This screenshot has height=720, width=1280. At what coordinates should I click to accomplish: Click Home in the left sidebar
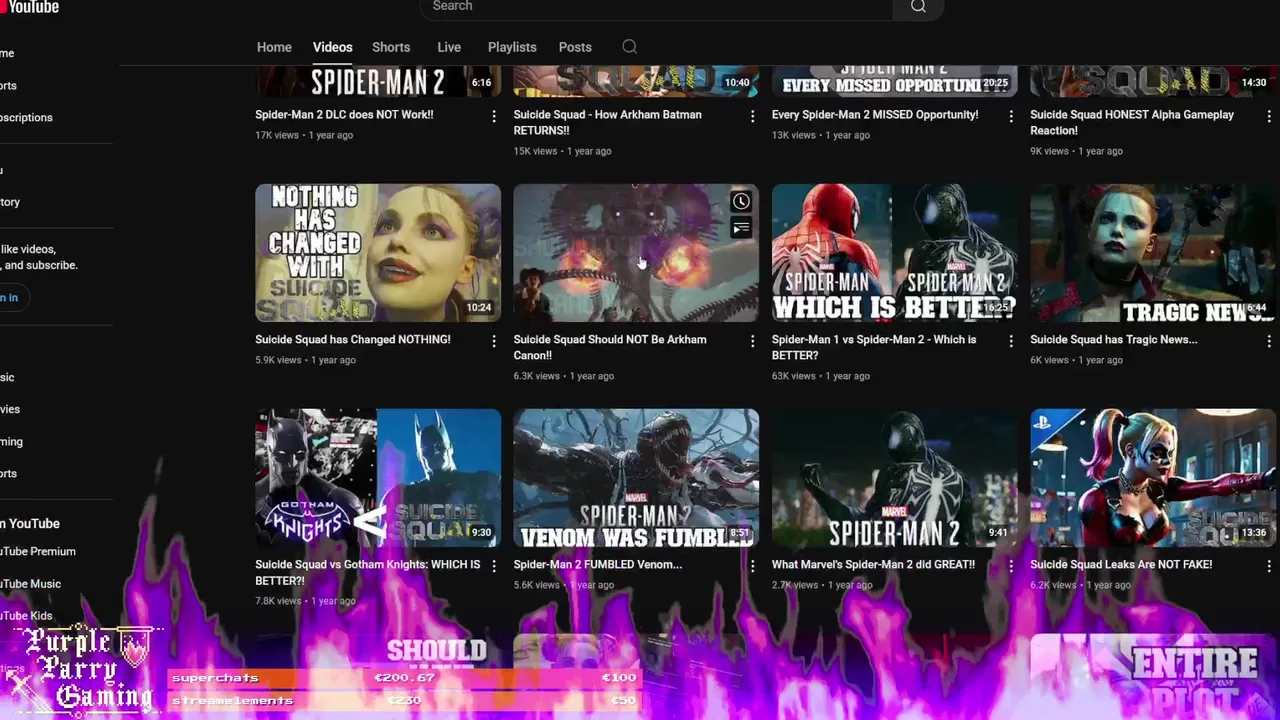[x=7, y=53]
